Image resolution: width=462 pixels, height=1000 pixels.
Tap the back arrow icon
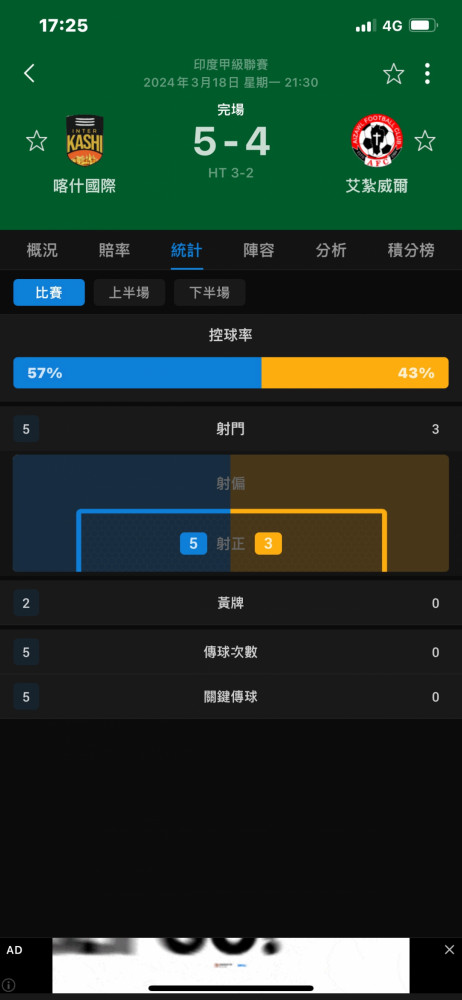[29, 73]
